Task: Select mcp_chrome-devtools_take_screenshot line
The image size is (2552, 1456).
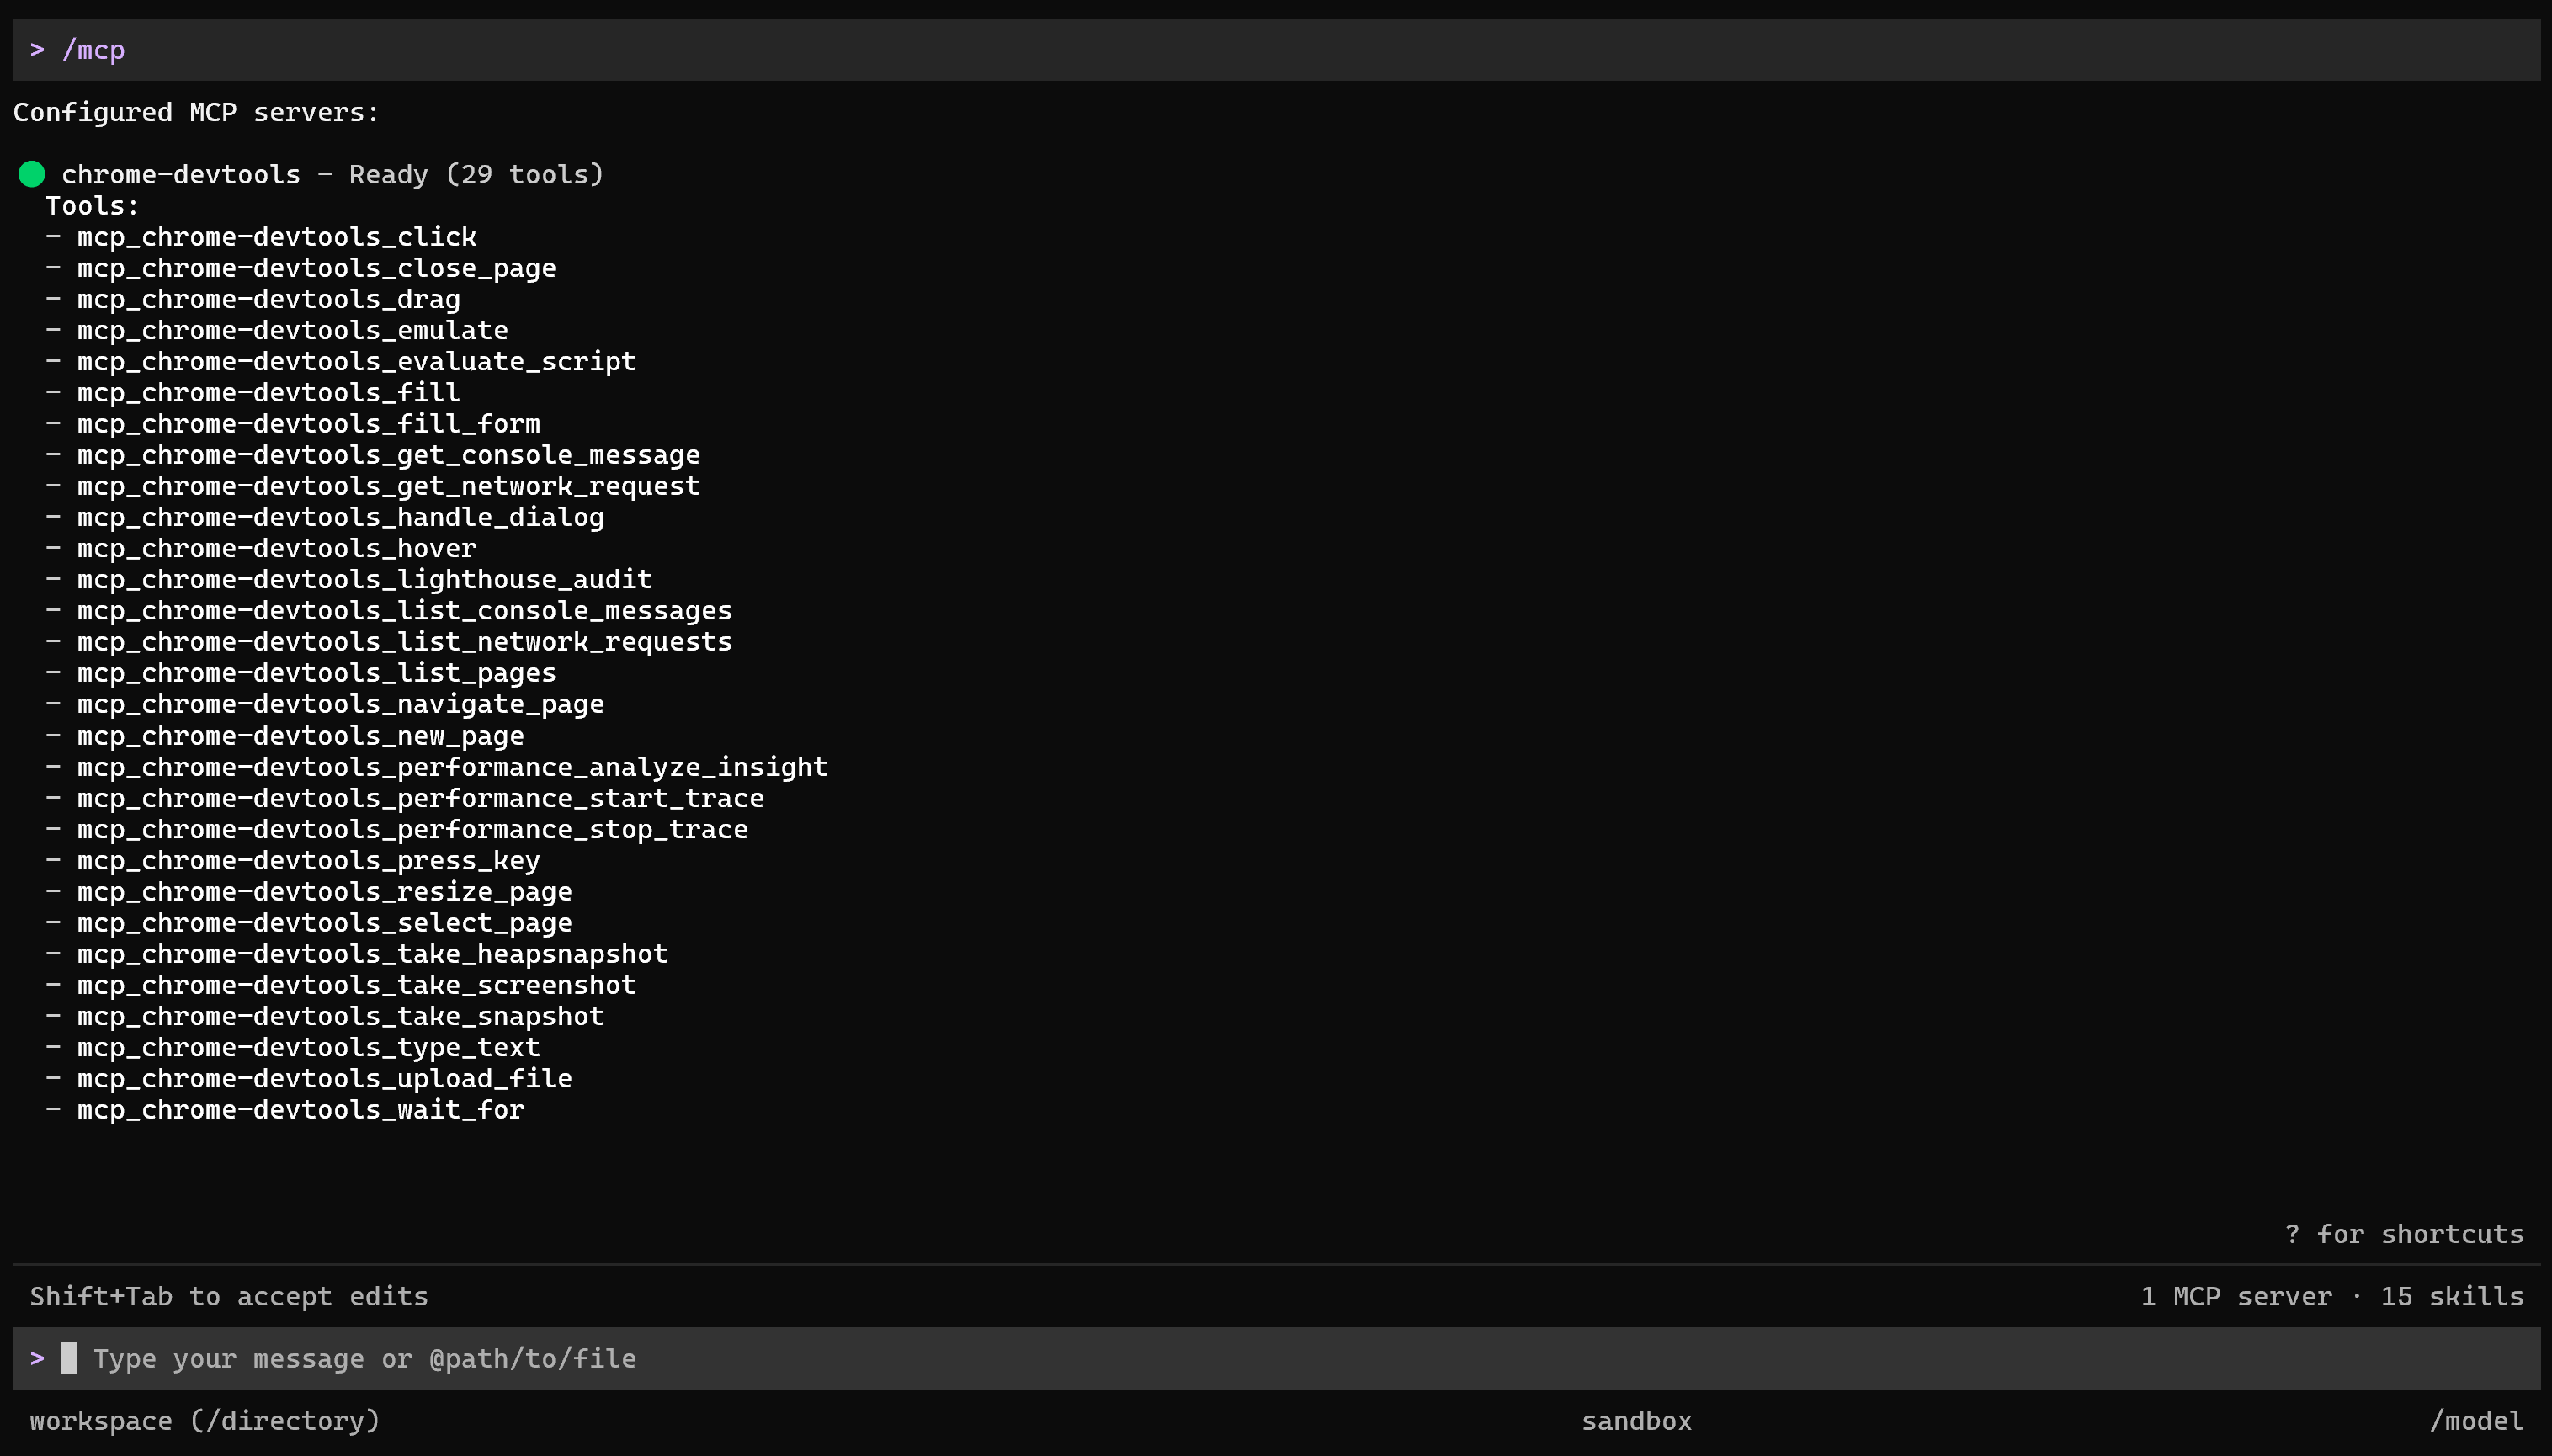Action: pos(357,985)
